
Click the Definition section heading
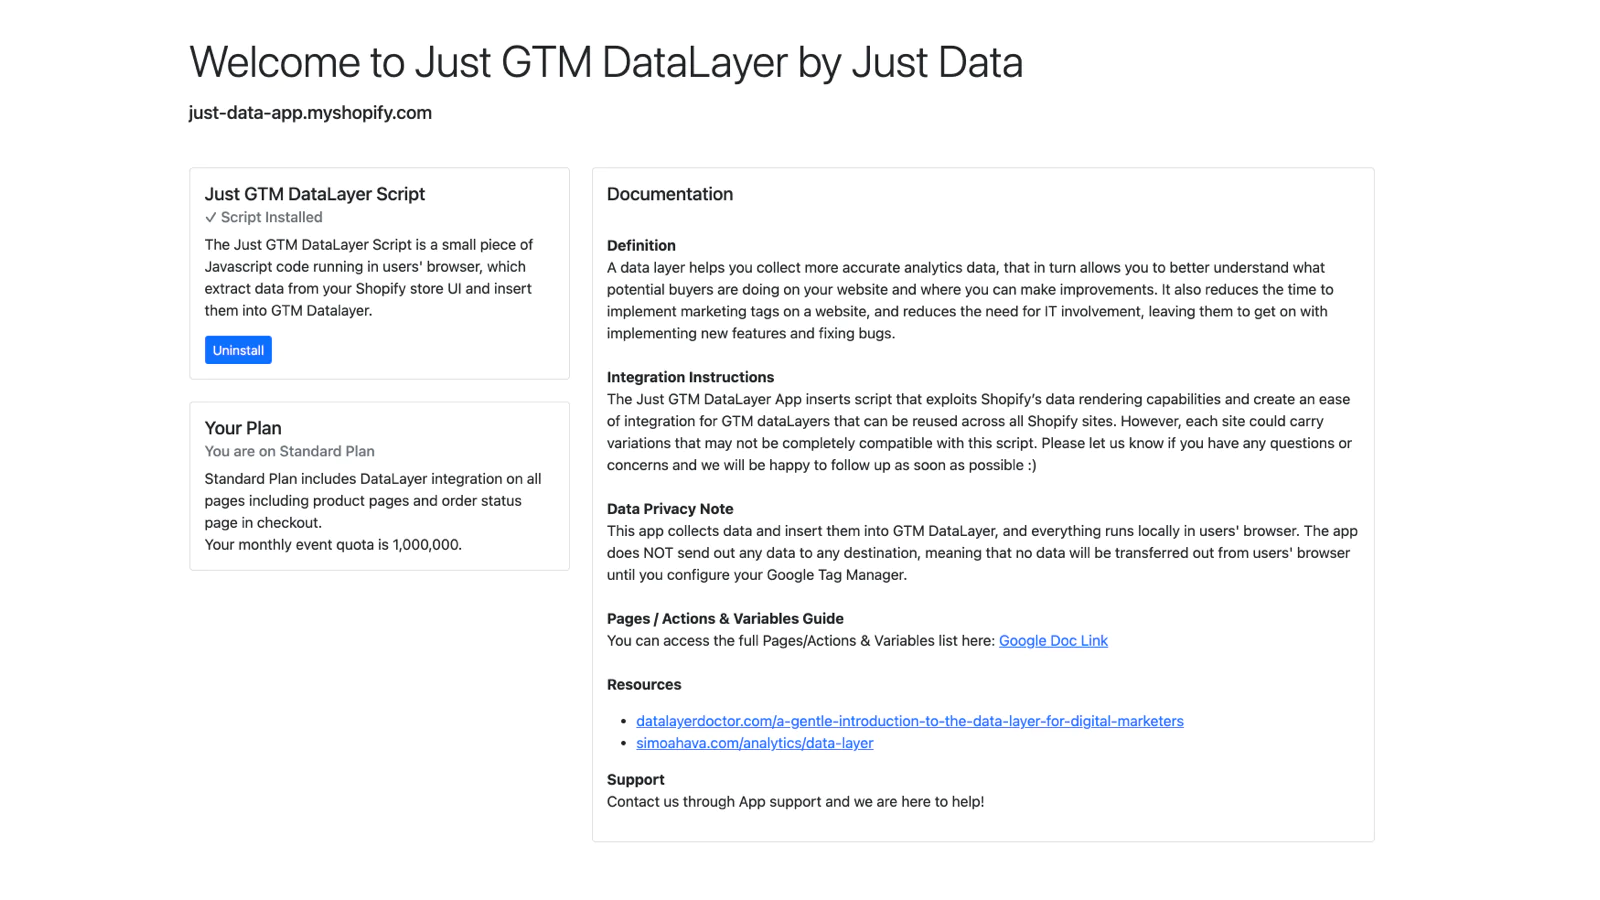(x=641, y=245)
